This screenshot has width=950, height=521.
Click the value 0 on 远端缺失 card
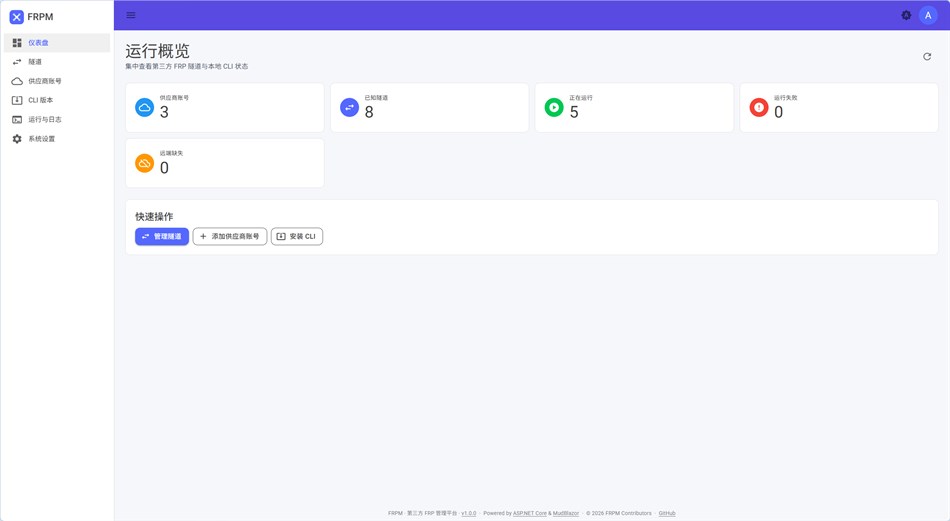[164, 168]
